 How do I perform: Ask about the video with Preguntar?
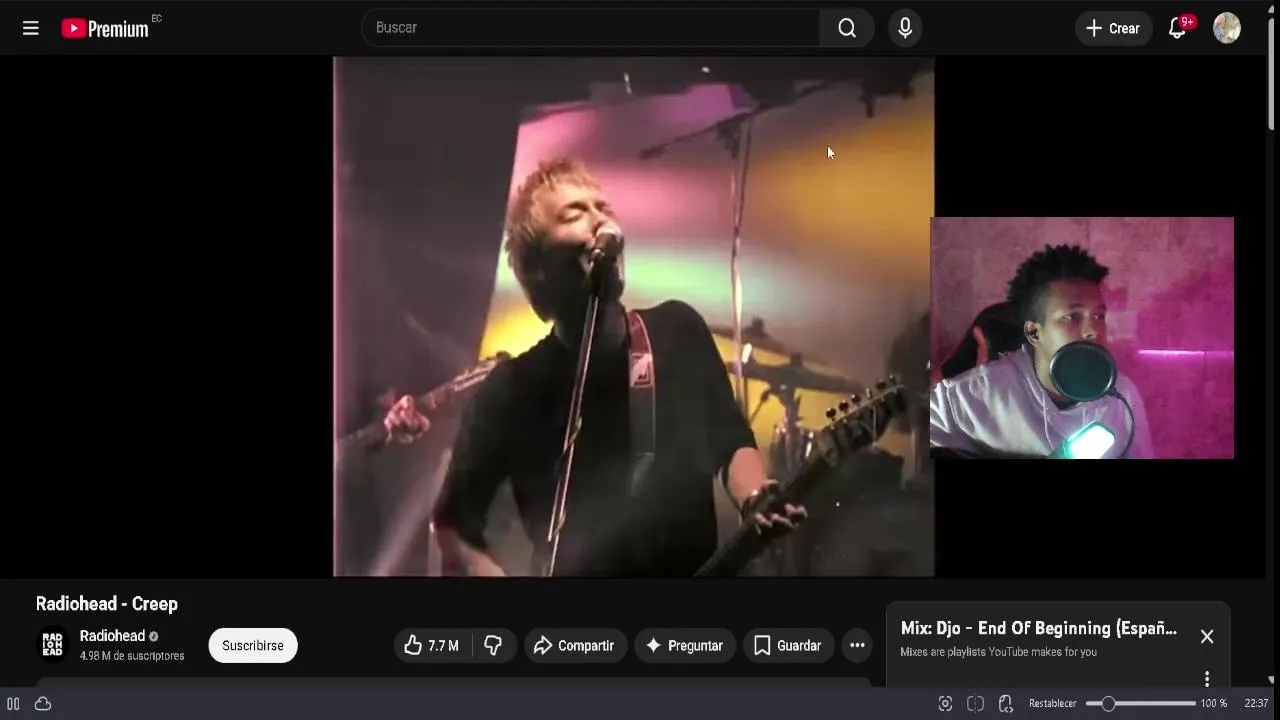pyautogui.click(x=685, y=646)
